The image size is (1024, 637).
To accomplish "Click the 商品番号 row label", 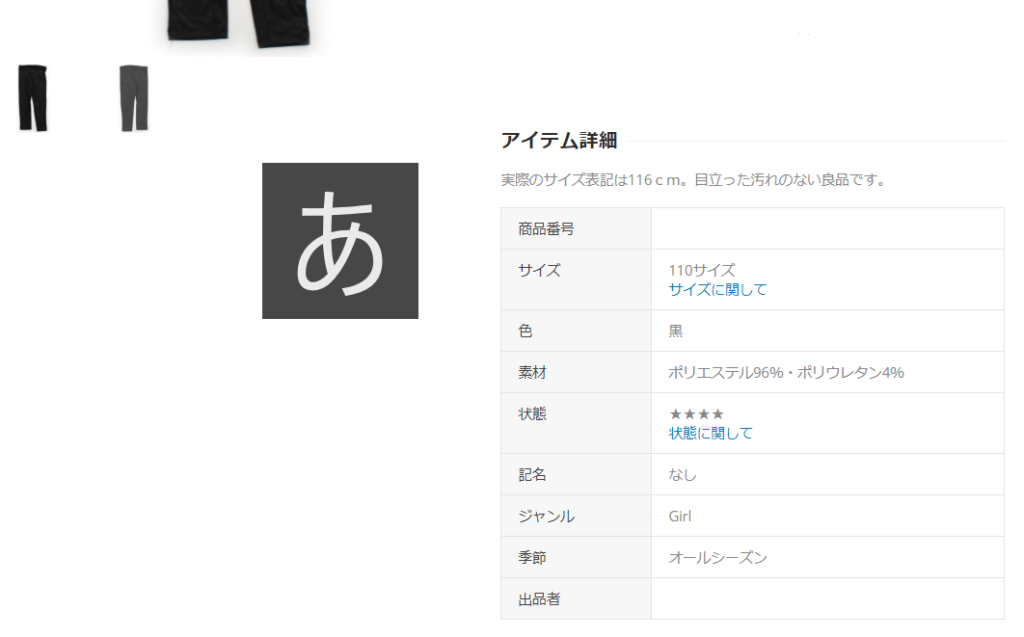I will [546, 229].
